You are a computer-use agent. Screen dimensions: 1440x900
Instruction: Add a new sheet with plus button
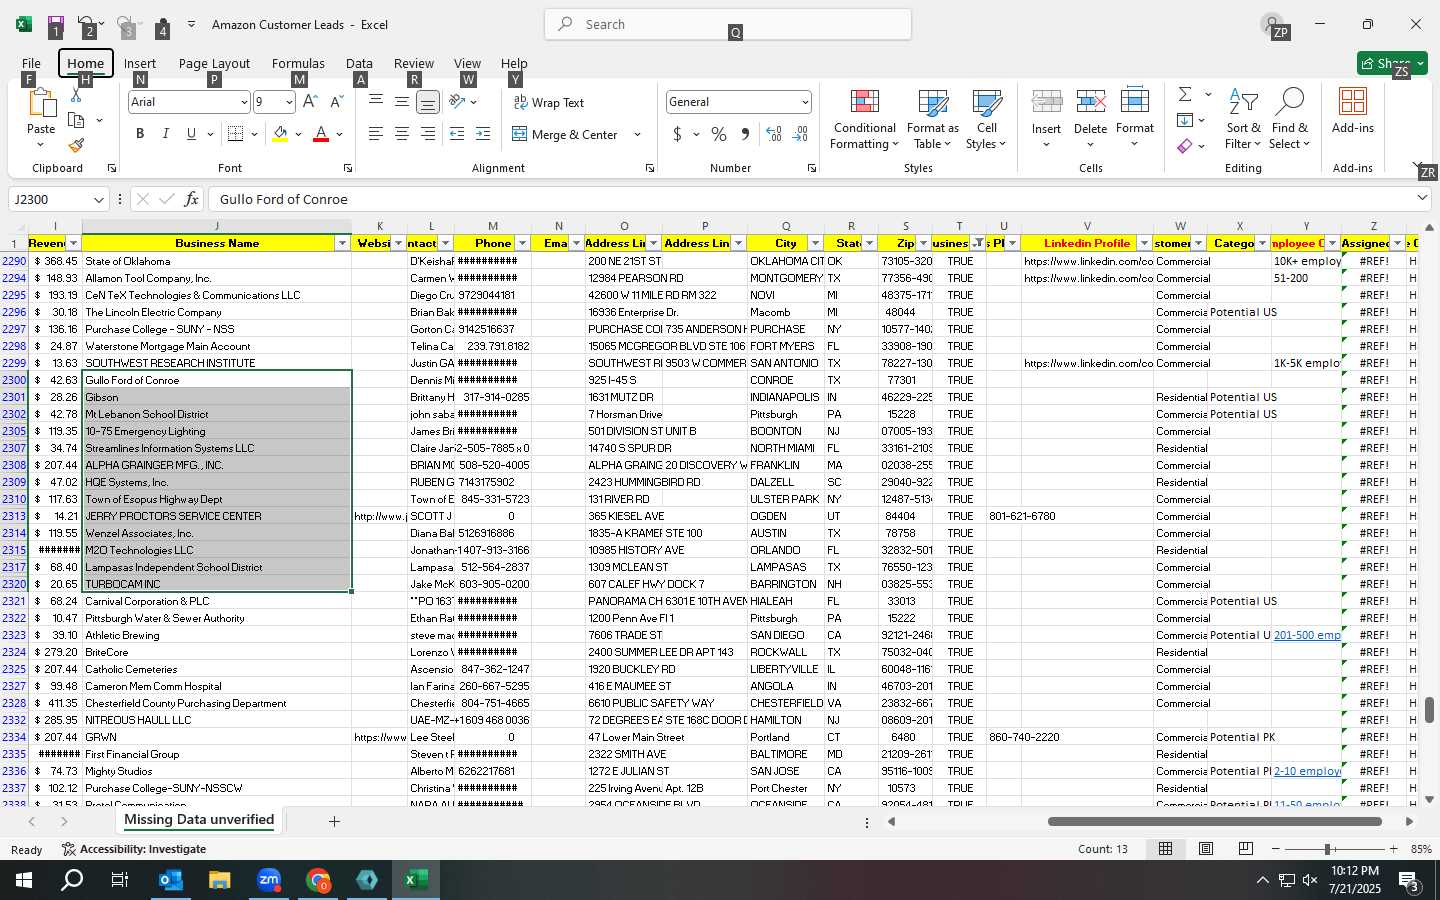point(334,821)
